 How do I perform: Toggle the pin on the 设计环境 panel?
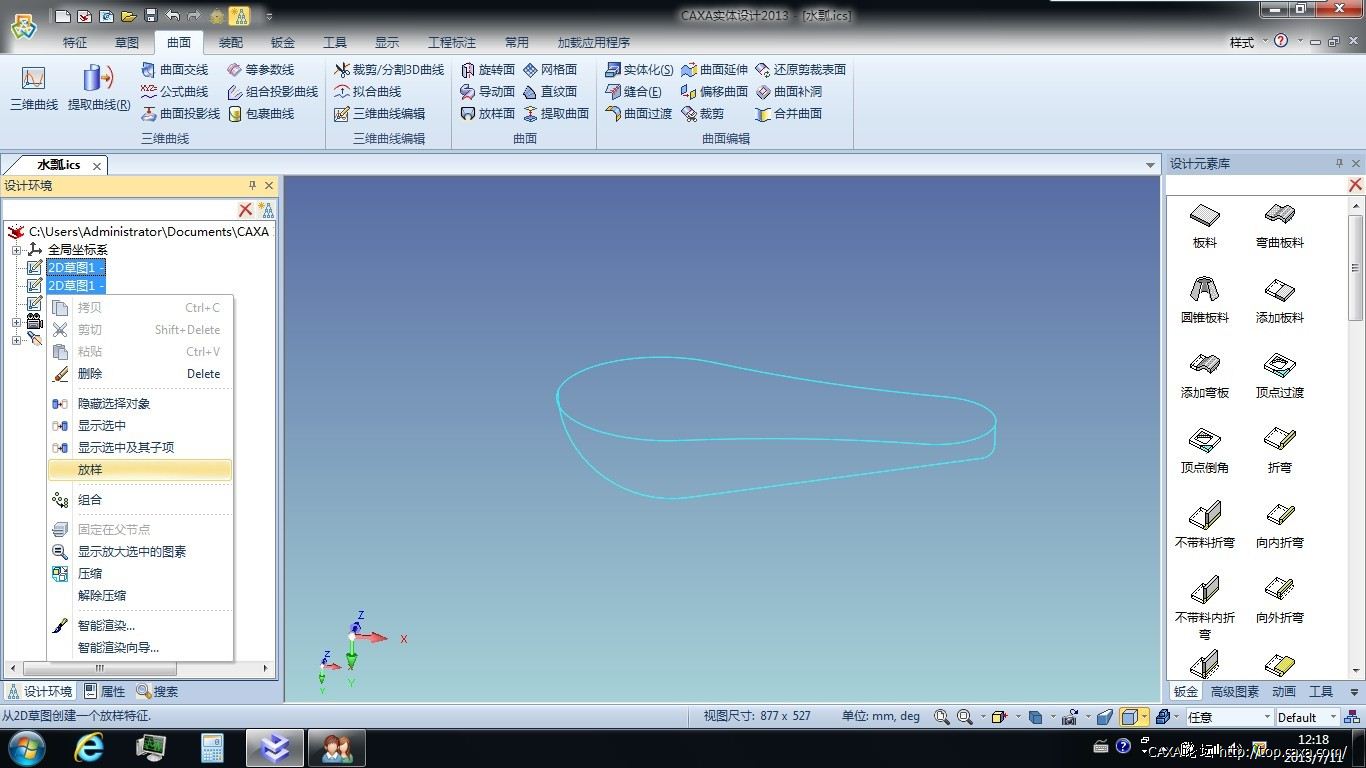(252, 185)
